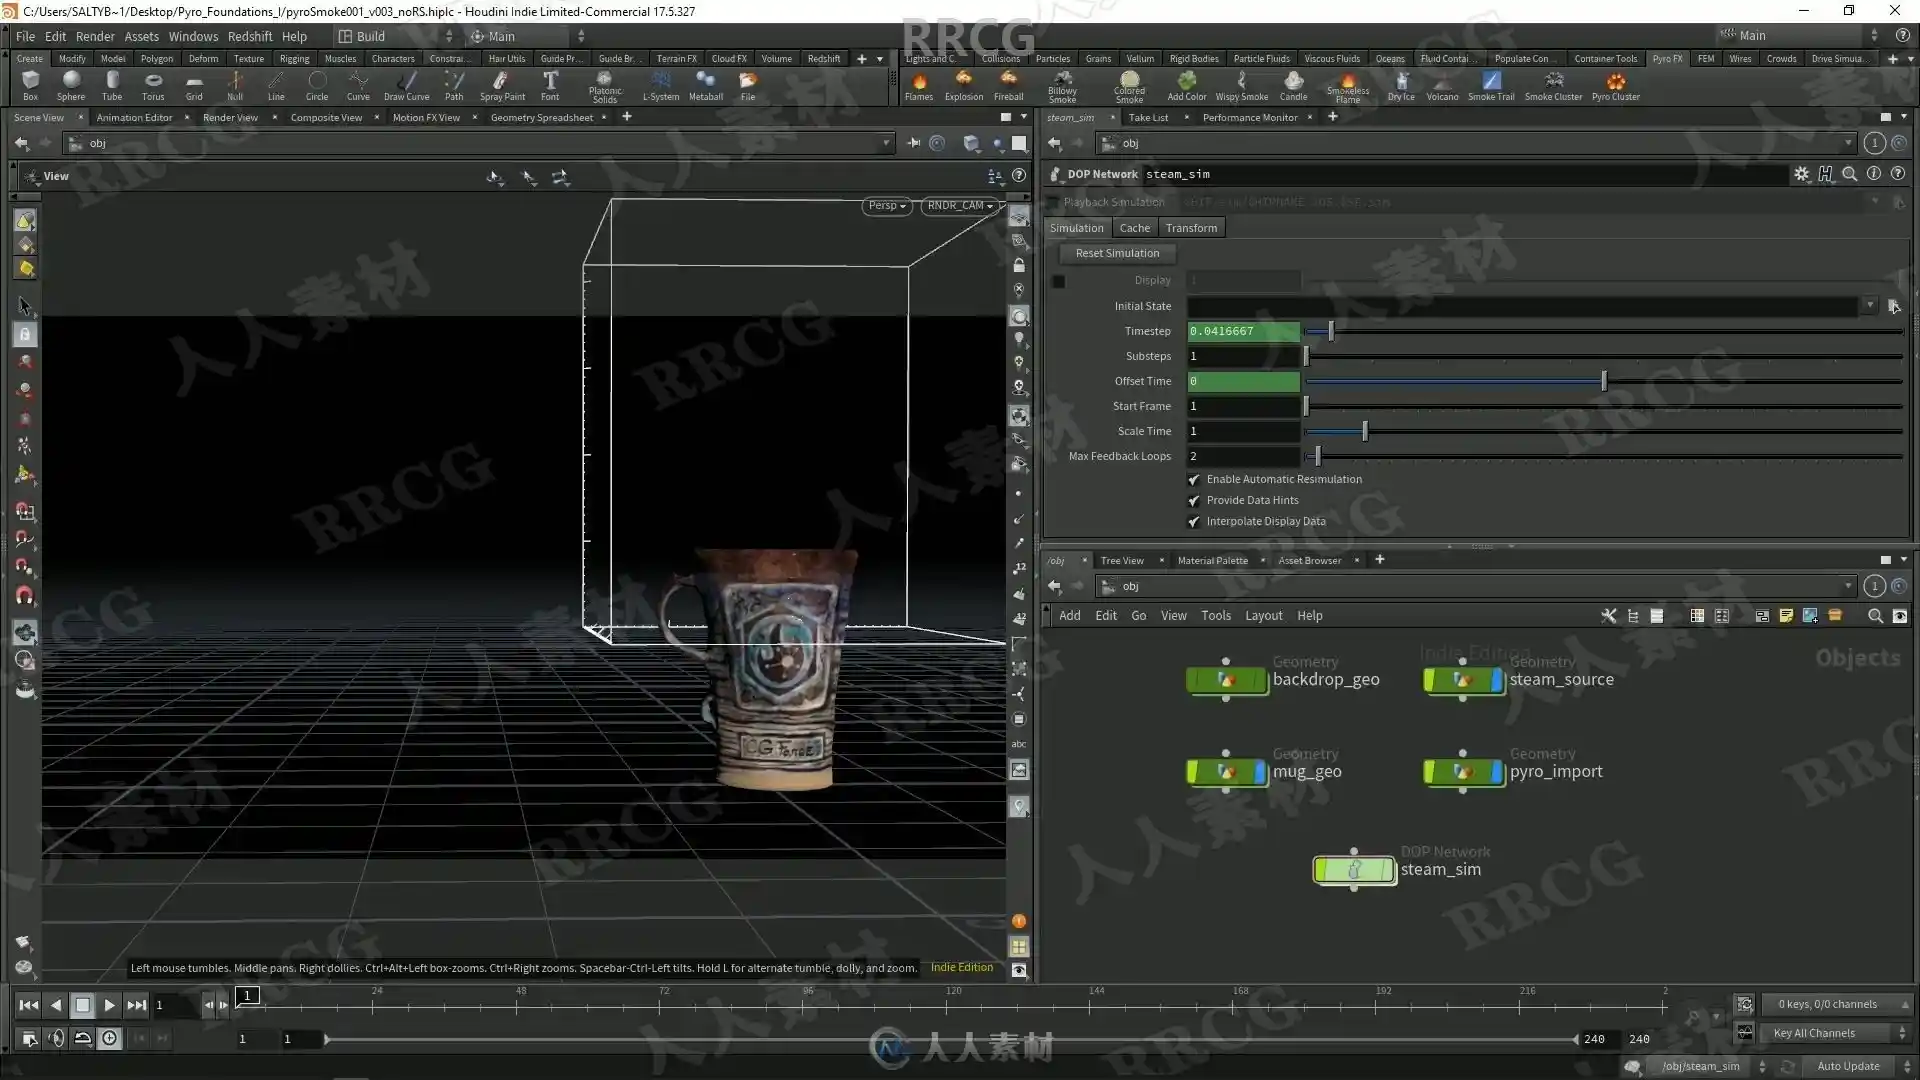This screenshot has height=1080, width=1920.
Task: Create a Billowy Smoke effect
Action: [x=1062, y=86]
